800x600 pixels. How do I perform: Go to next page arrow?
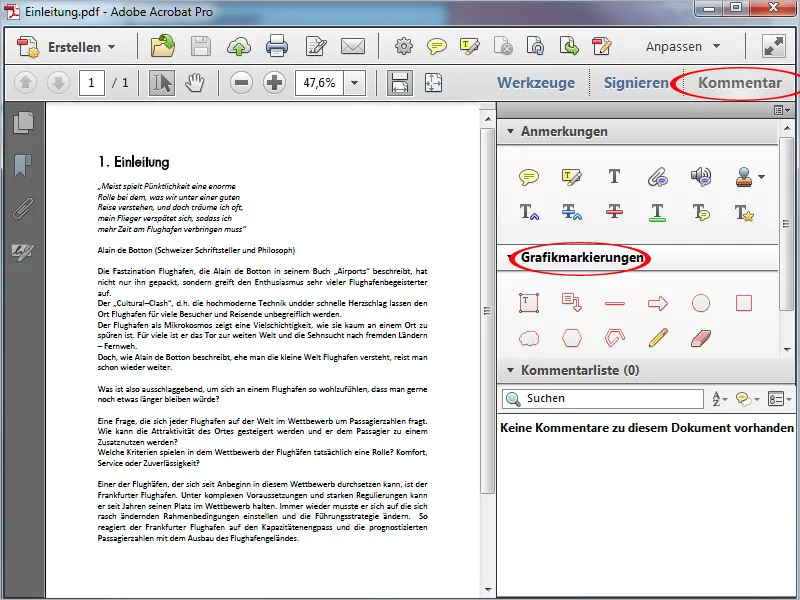(x=58, y=83)
